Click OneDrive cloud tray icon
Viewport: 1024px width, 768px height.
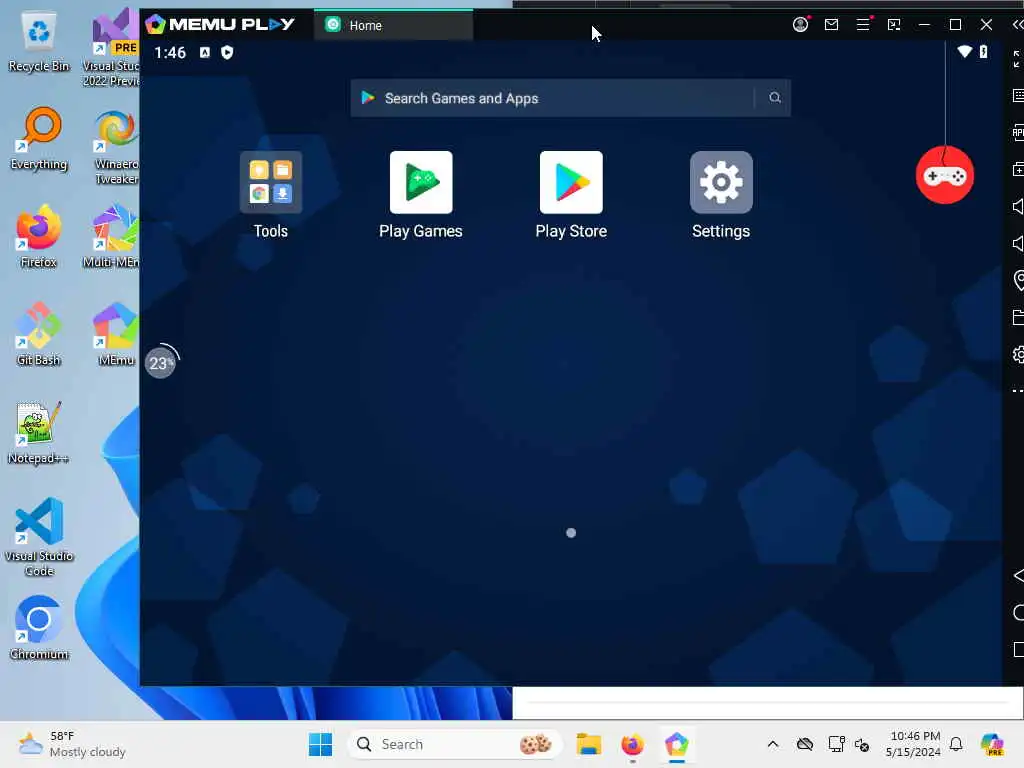[x=805, y=744]
